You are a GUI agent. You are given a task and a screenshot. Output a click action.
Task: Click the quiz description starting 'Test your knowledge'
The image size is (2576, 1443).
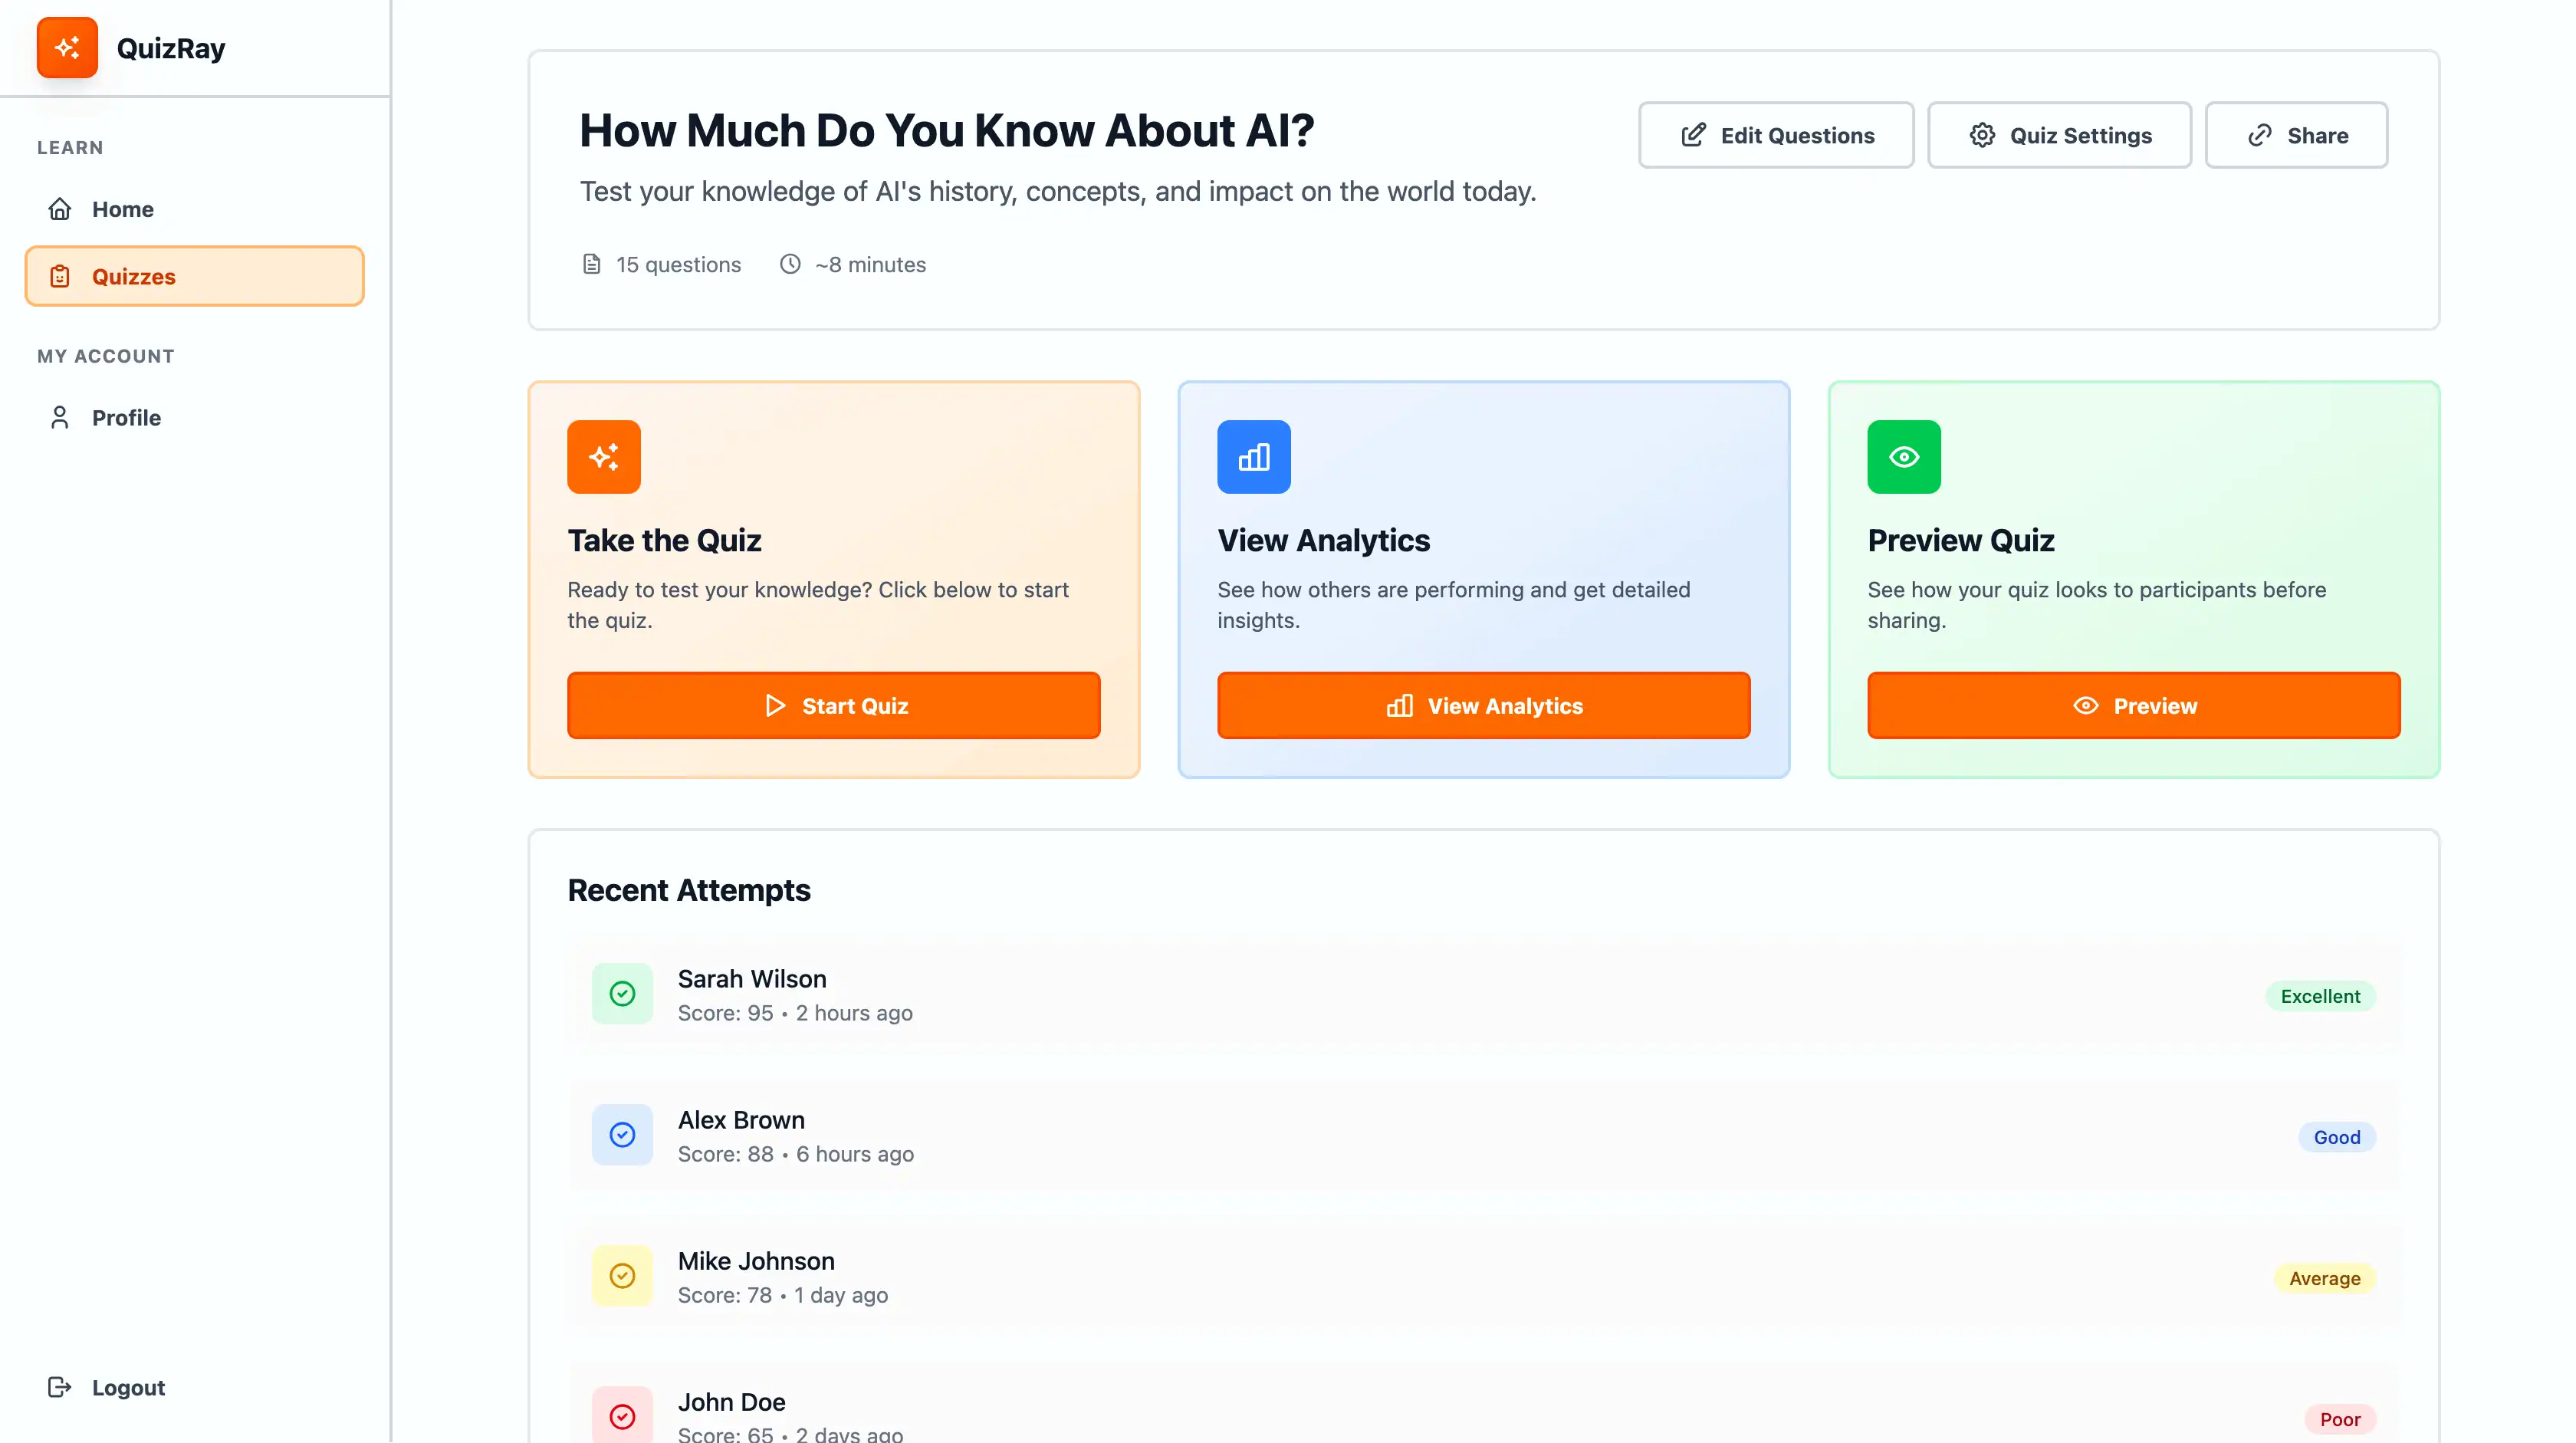1058,191
